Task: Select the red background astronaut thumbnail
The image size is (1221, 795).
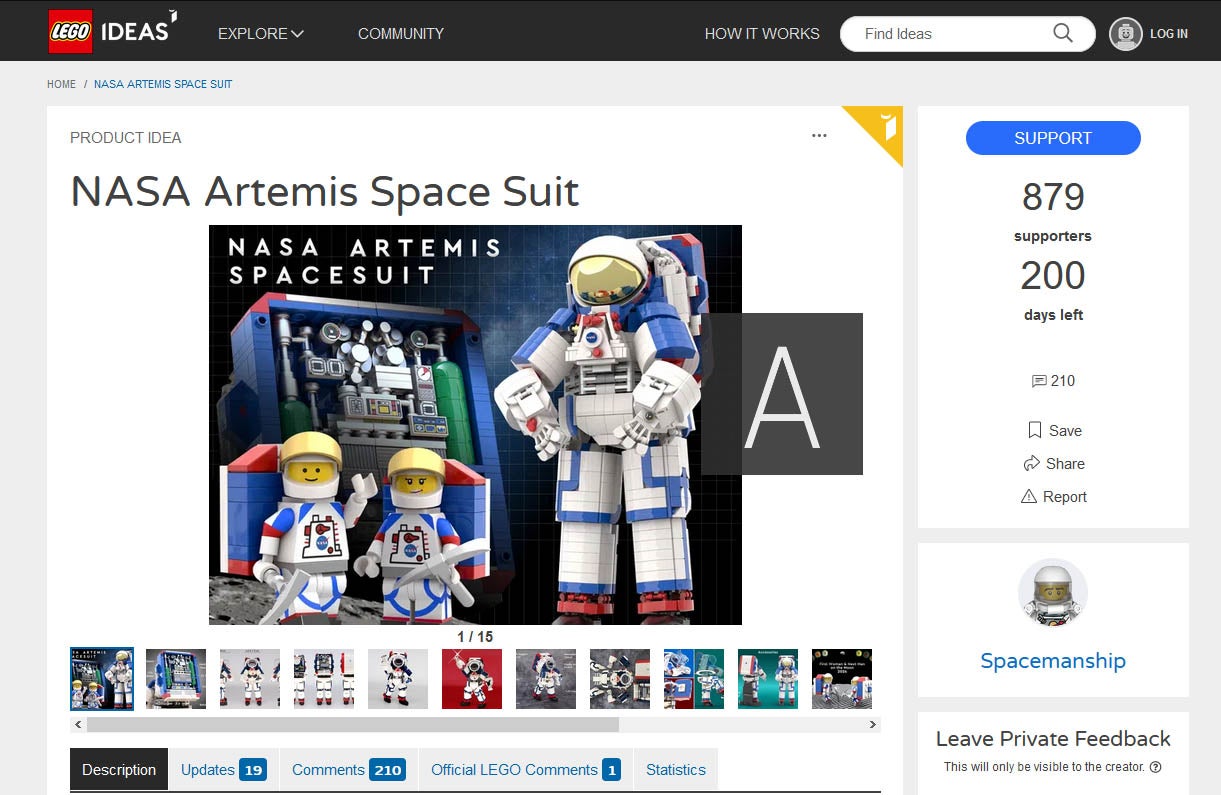Action: click(x=472, y=678)
